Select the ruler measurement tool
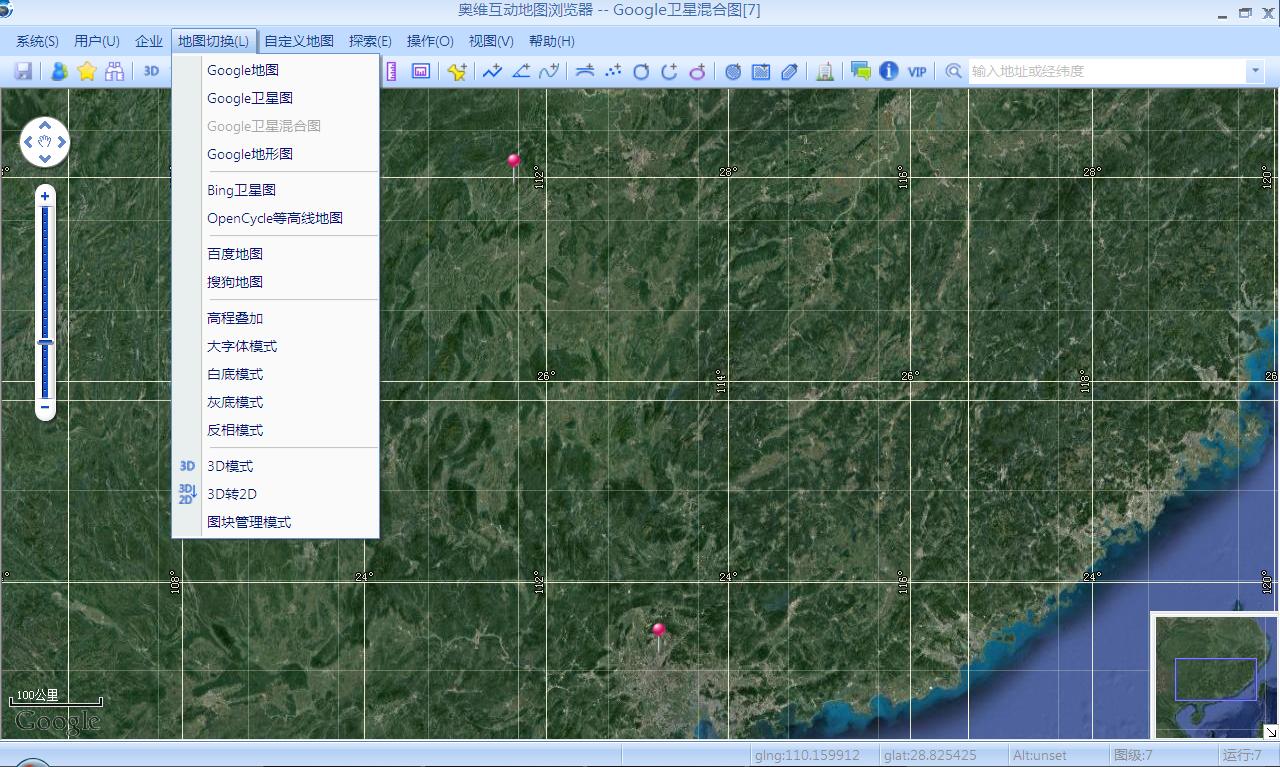1280x767 pixels. [x=390, y=71]
